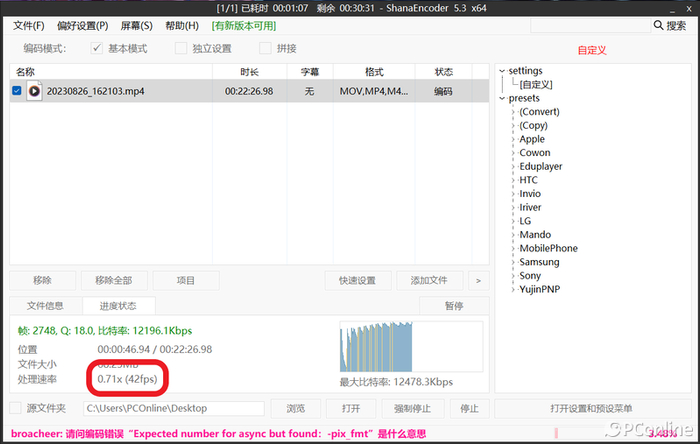The width and height of the screenshot is (700, 444).
Task: Select the YujinPNP preset item
Action: pos(539,290)
